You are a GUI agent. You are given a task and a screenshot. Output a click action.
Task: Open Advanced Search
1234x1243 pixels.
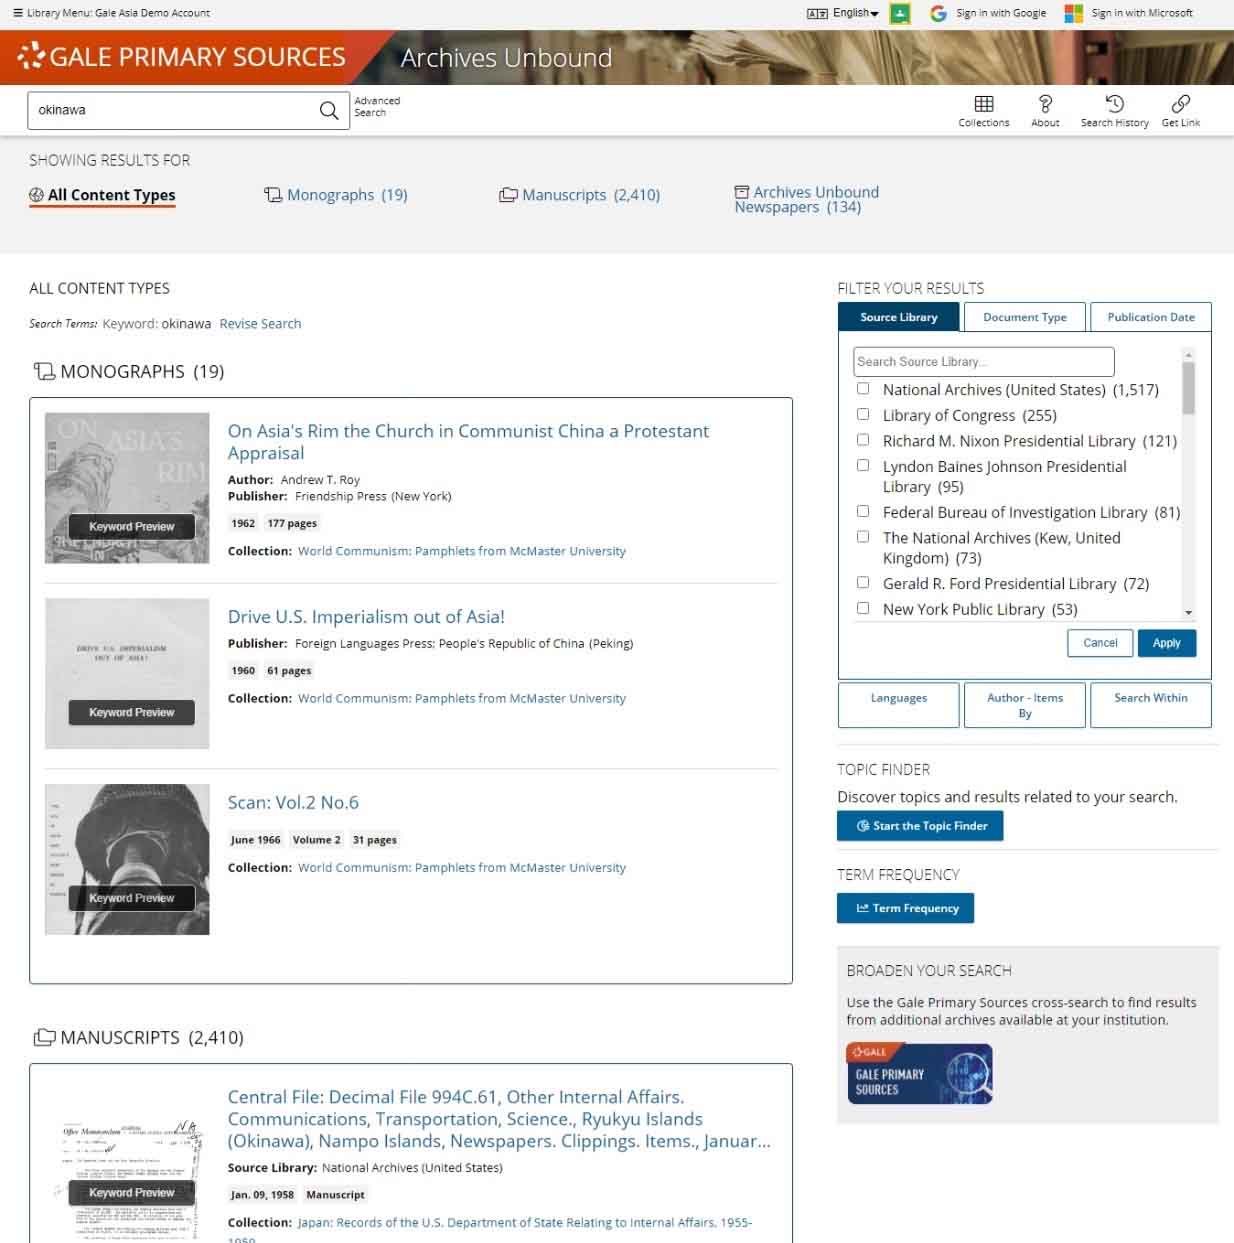377,107
